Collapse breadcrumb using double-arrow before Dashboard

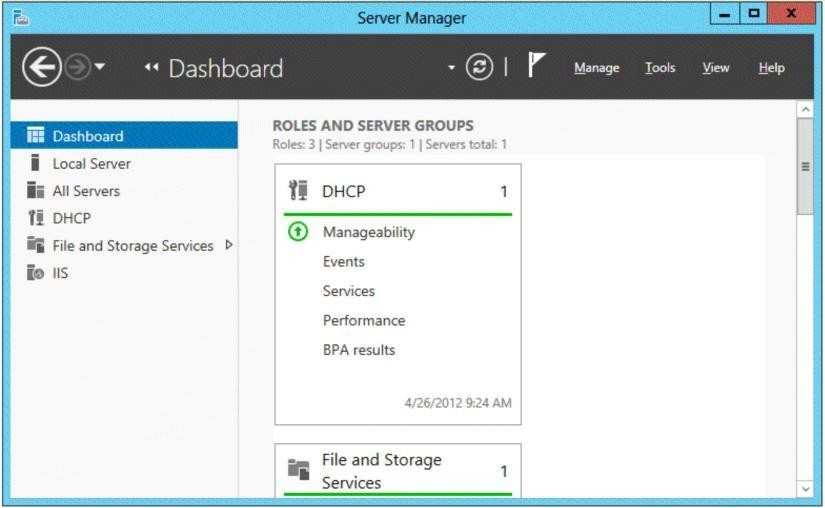(x=152, y=67)
